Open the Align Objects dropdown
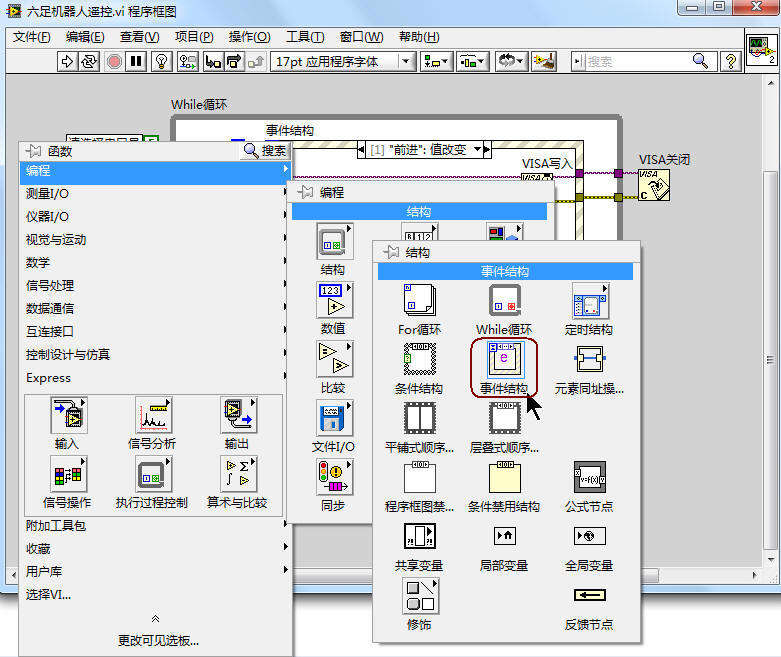This screenshot has width=781, height=657. [437, 61]
